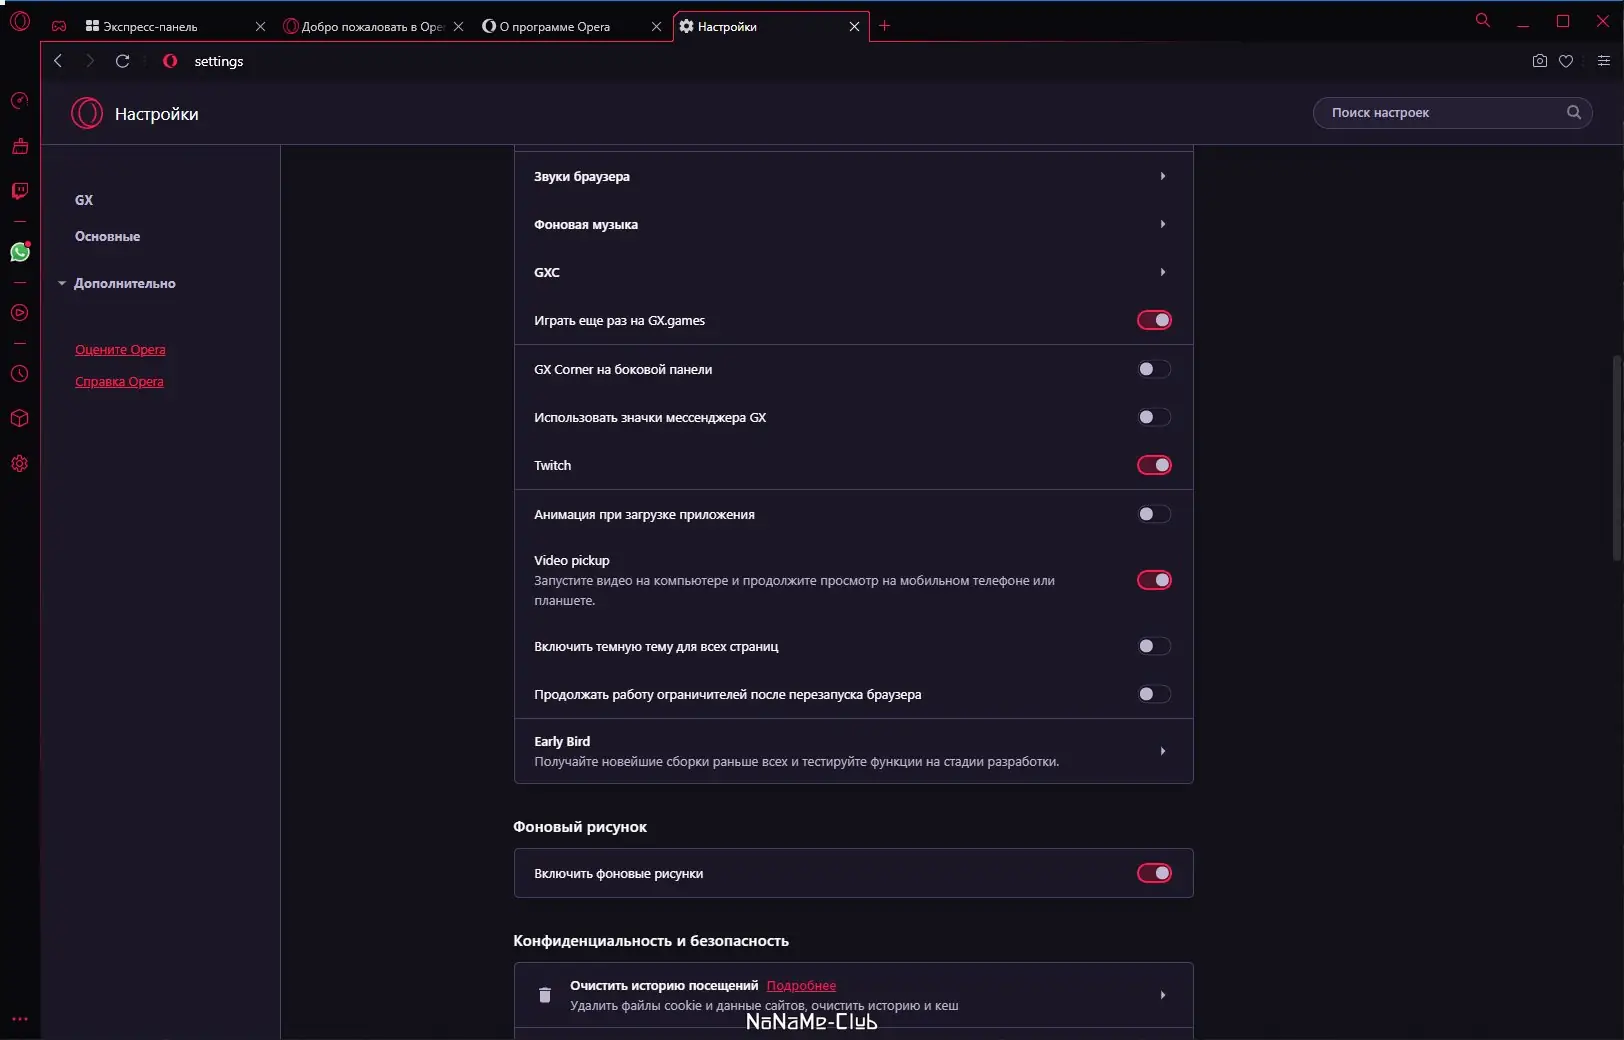Enable GX Corner на боковой панели
The width and height of the screenshot is (1624, 1040).
tap(1154, 369)
